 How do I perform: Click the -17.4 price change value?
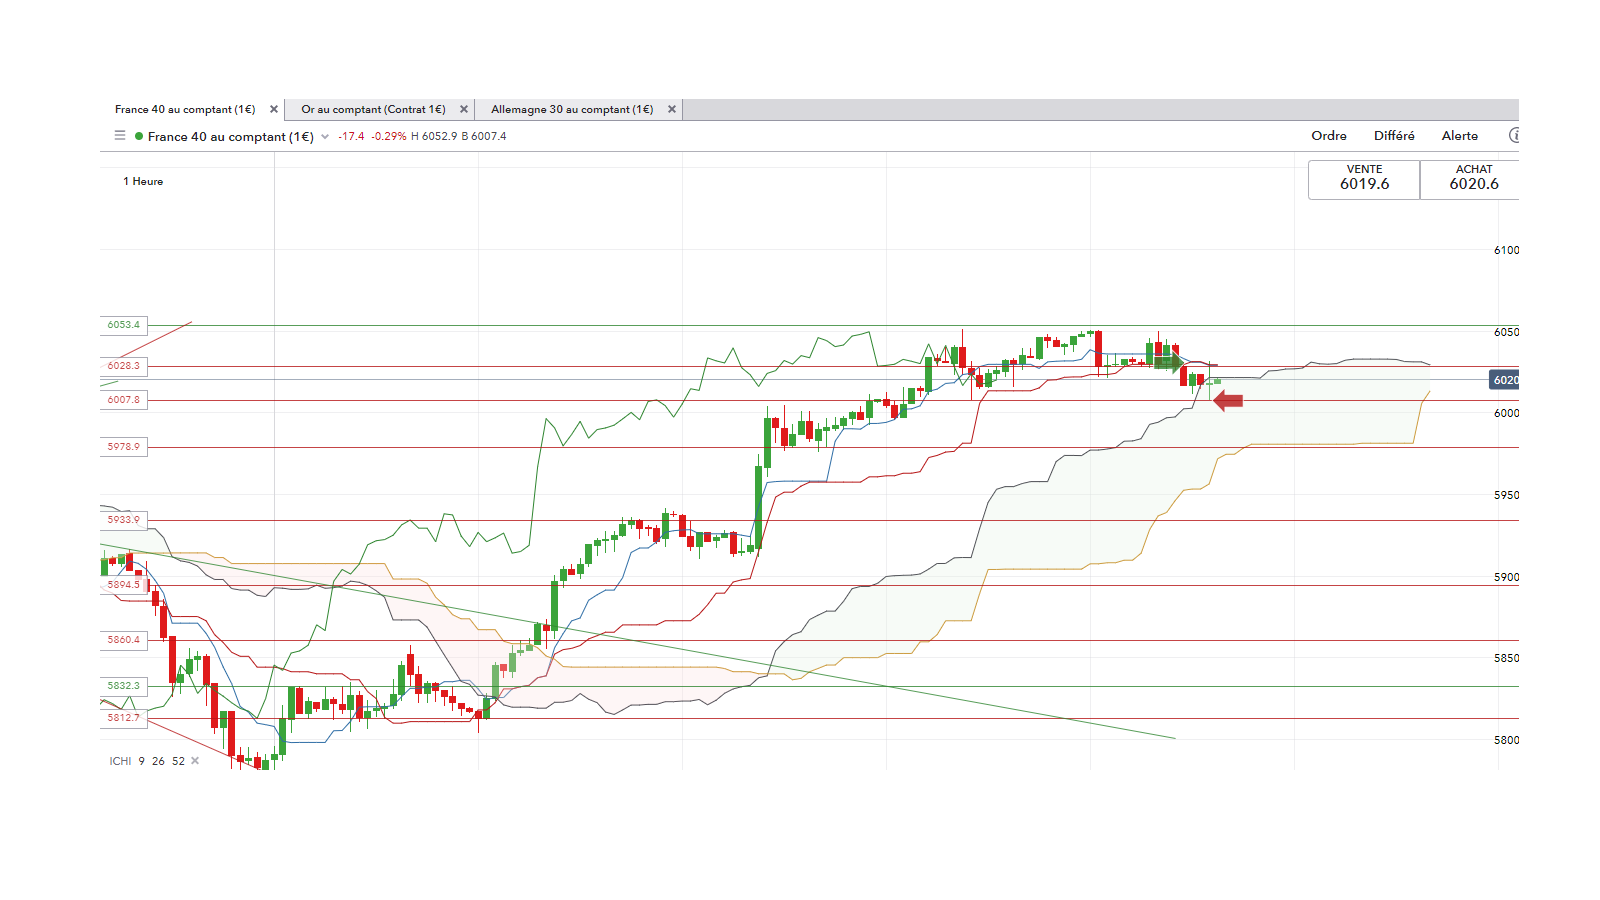(351, 137)
